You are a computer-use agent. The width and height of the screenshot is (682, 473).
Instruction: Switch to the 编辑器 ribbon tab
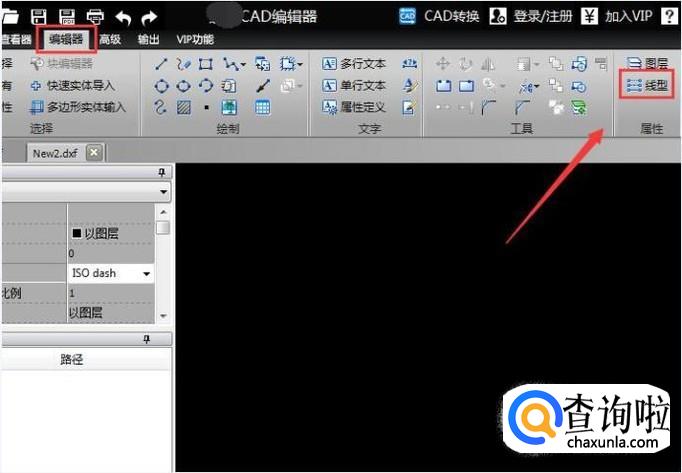[x=66, y=40]
